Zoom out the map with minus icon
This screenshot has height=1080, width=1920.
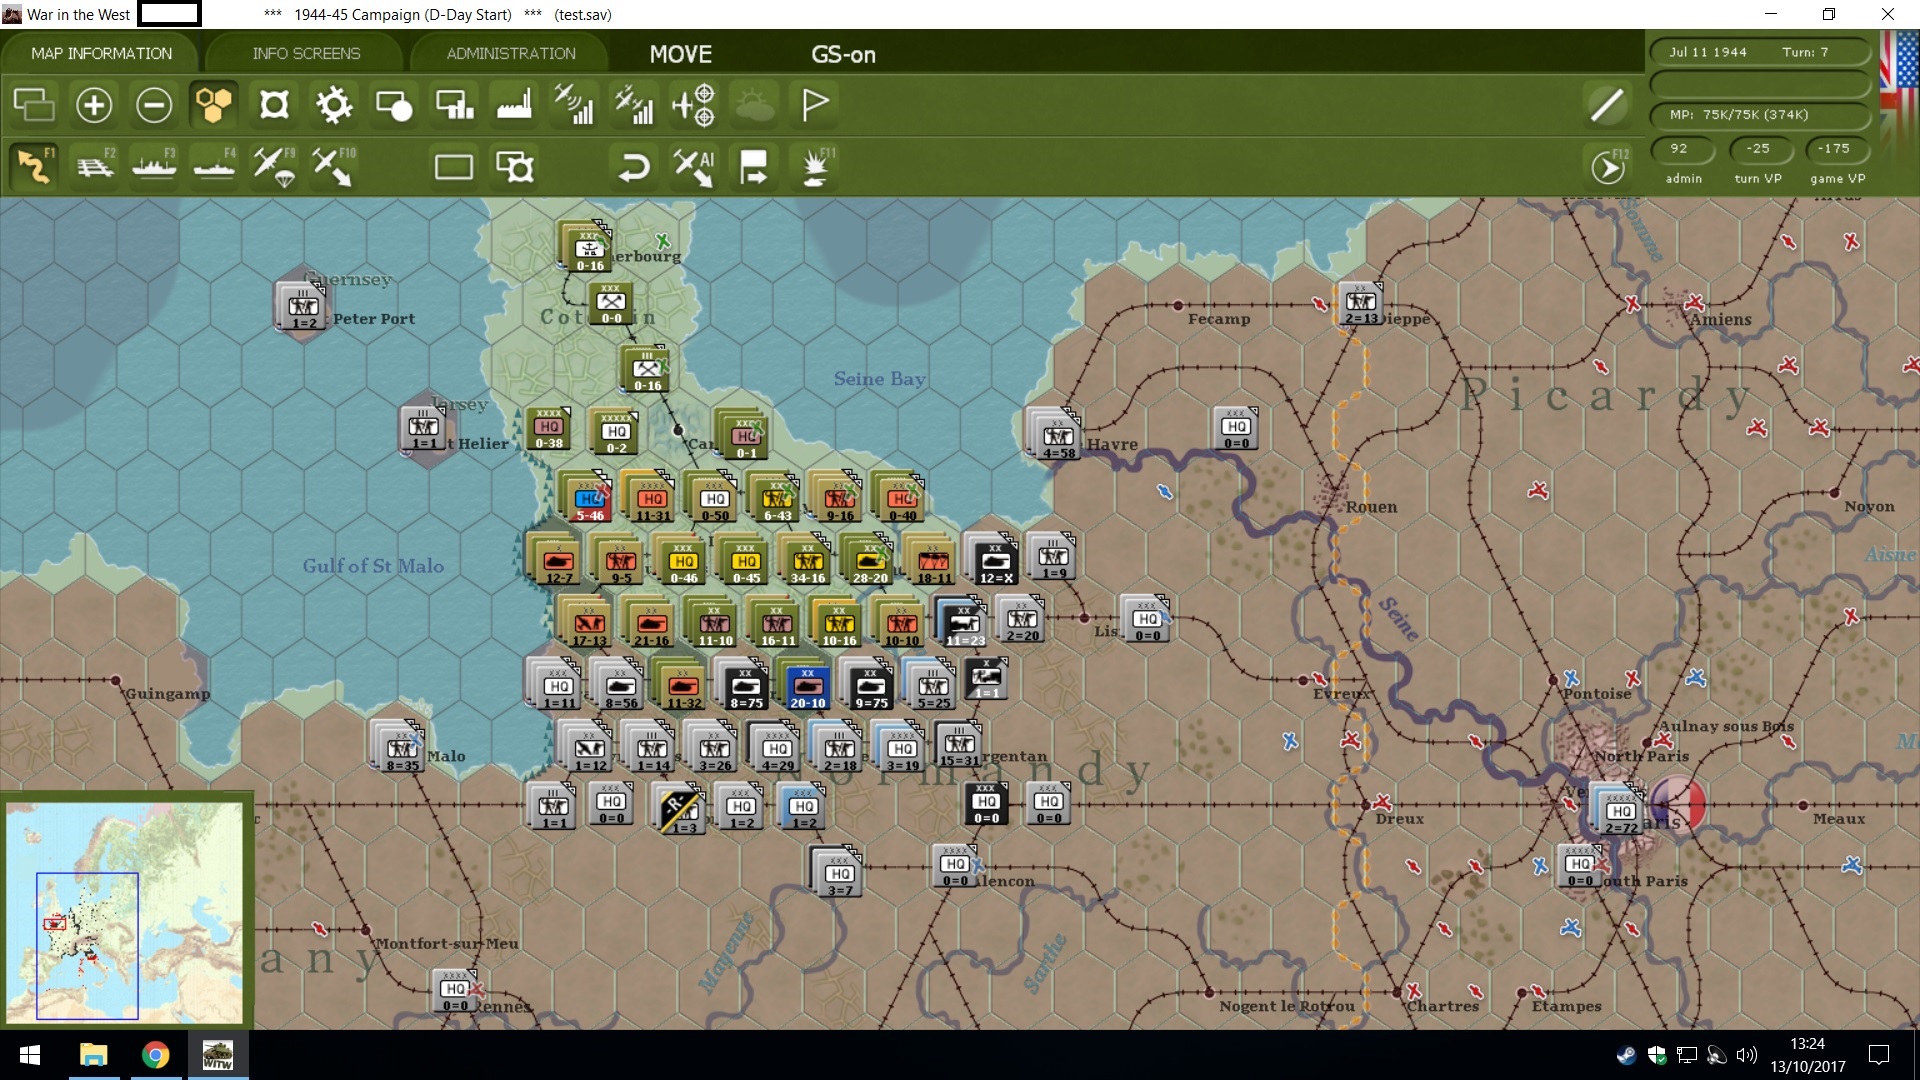154,104
